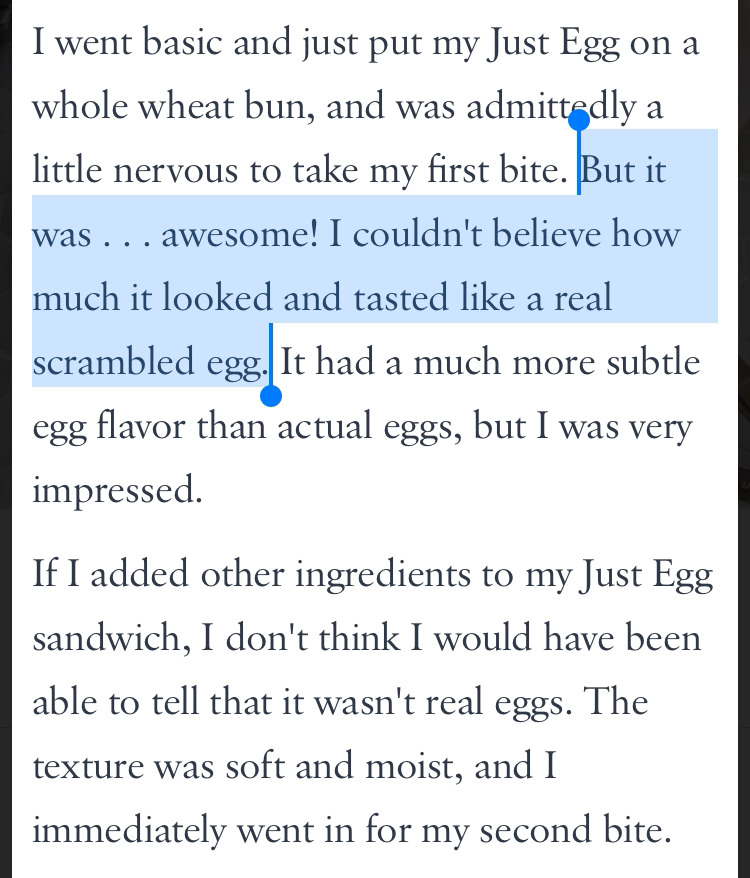Tap the dark margin left of the article
The image size is (750, 878).
point(6,439)
